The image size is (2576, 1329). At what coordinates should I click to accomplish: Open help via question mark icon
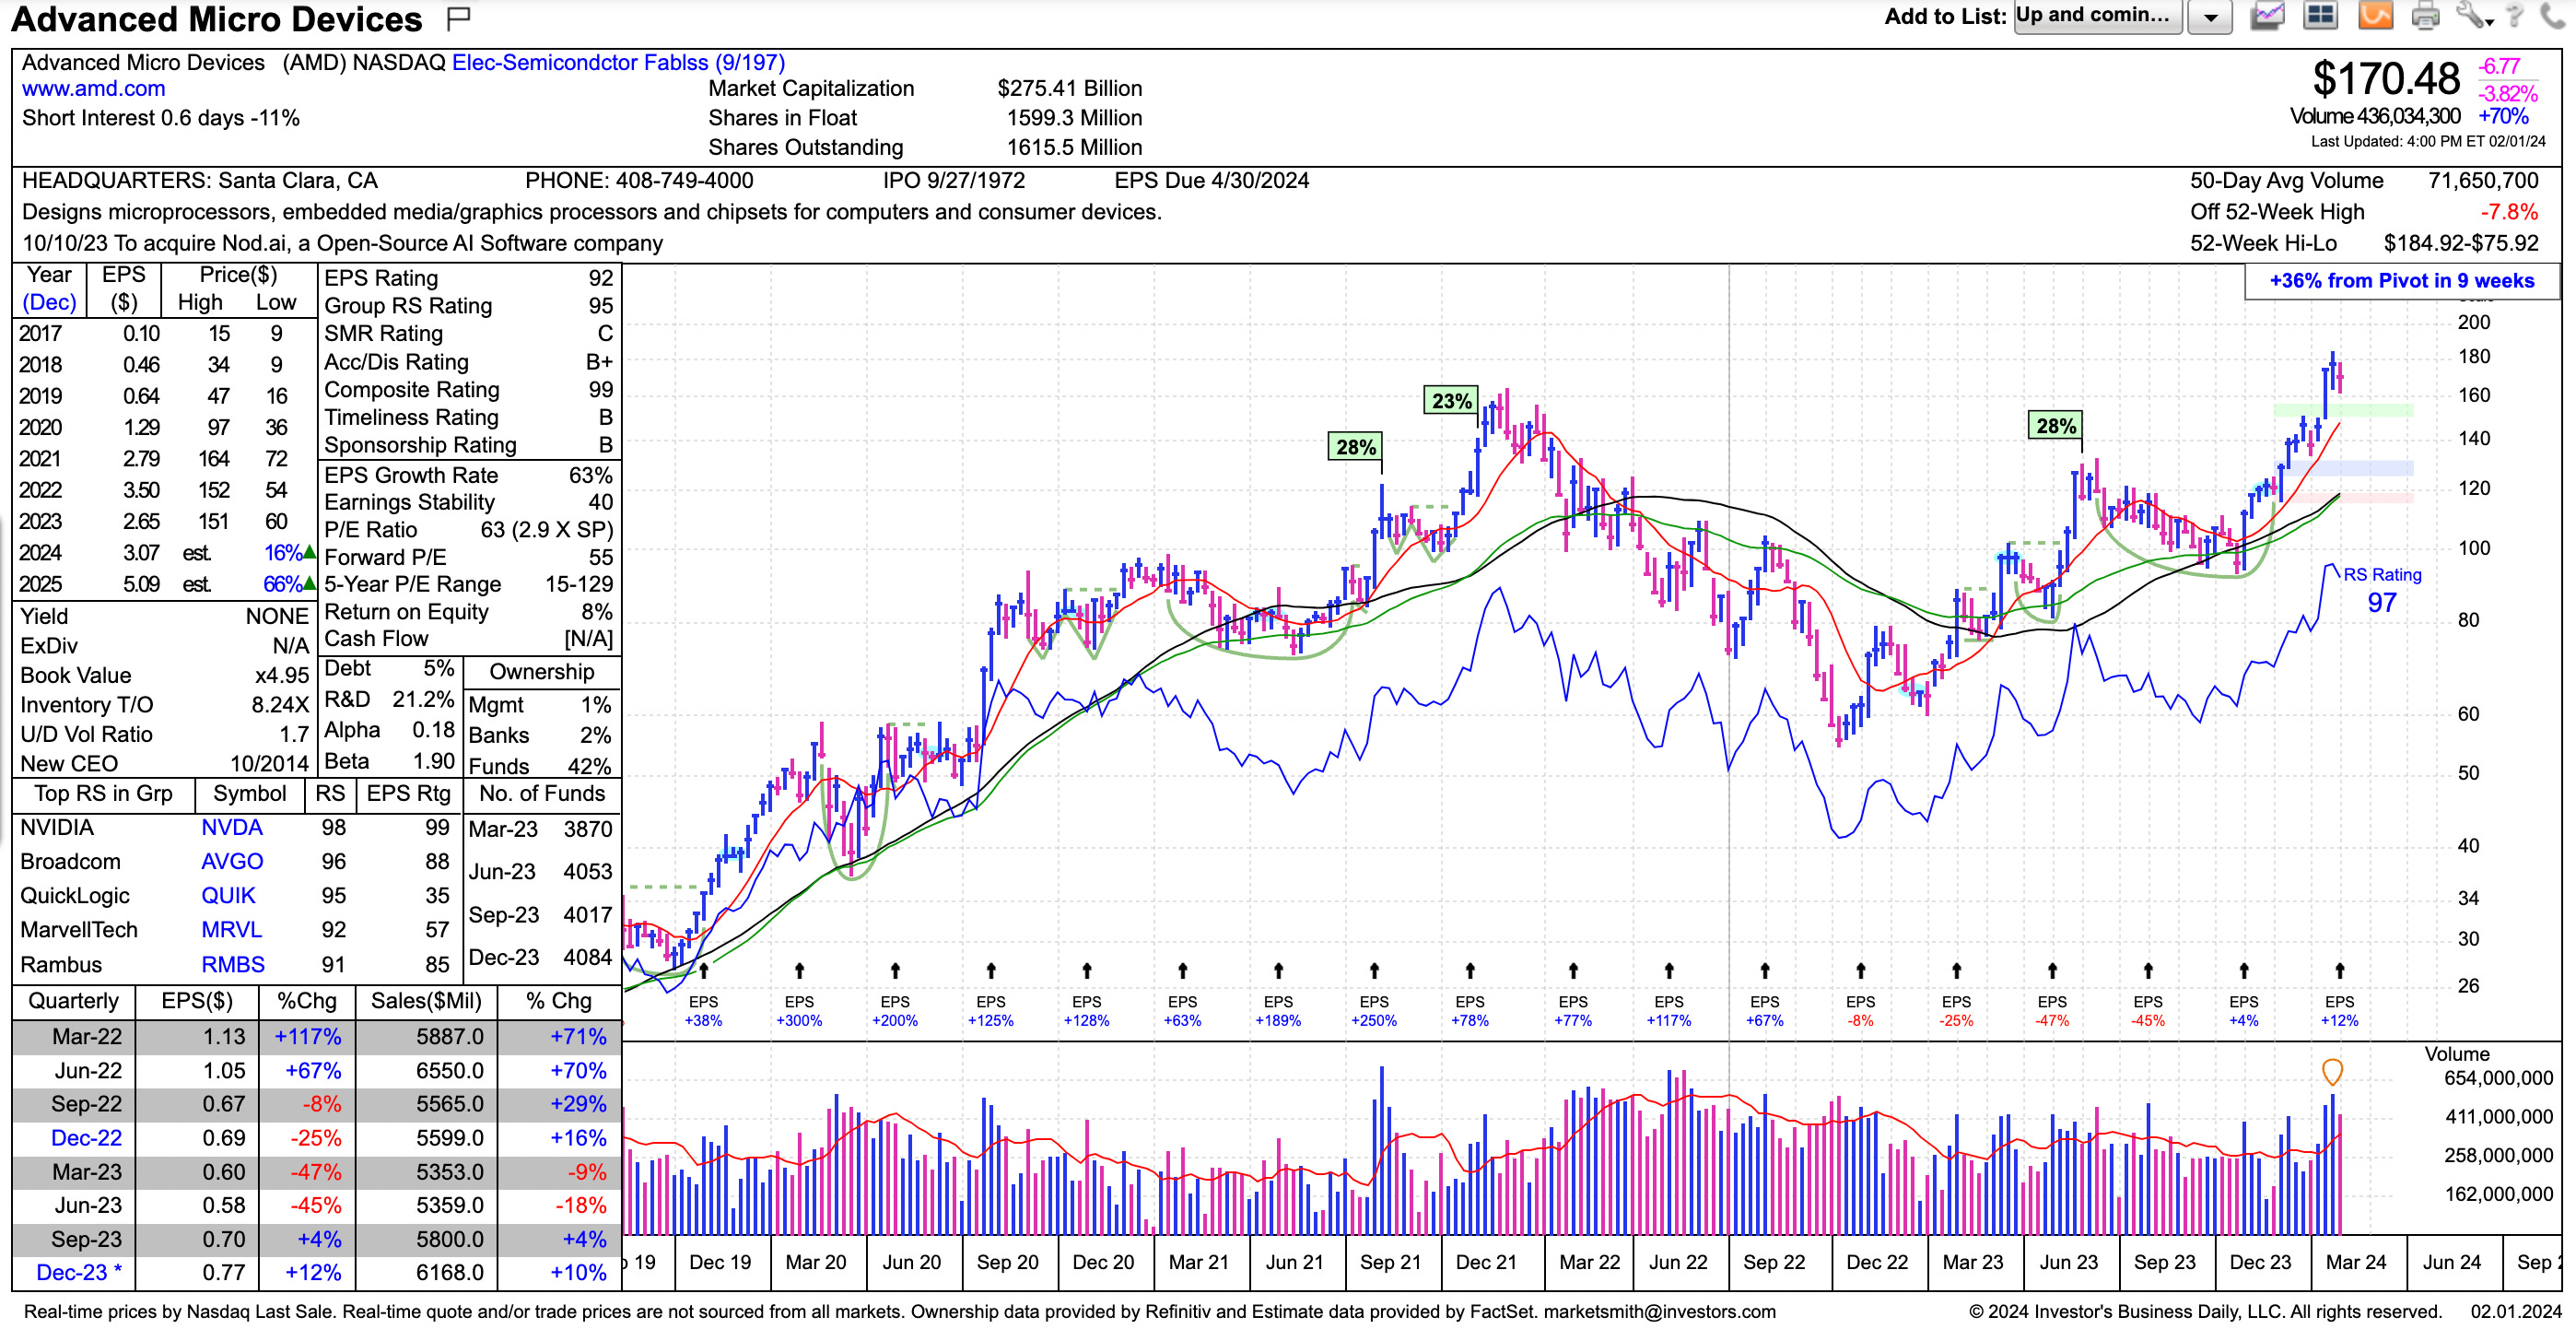(2516, 16)
